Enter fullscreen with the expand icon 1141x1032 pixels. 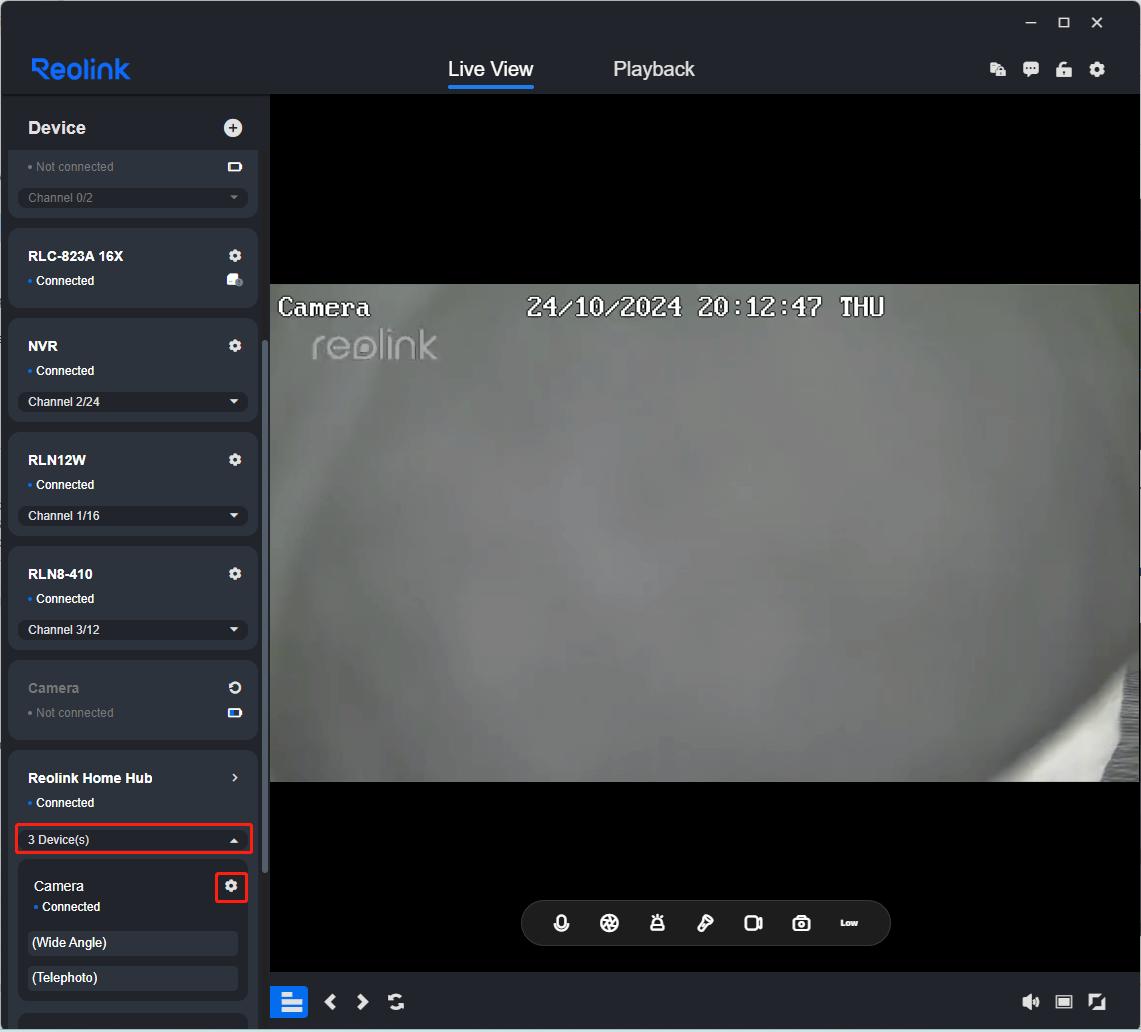(x=1097, y=1002)
